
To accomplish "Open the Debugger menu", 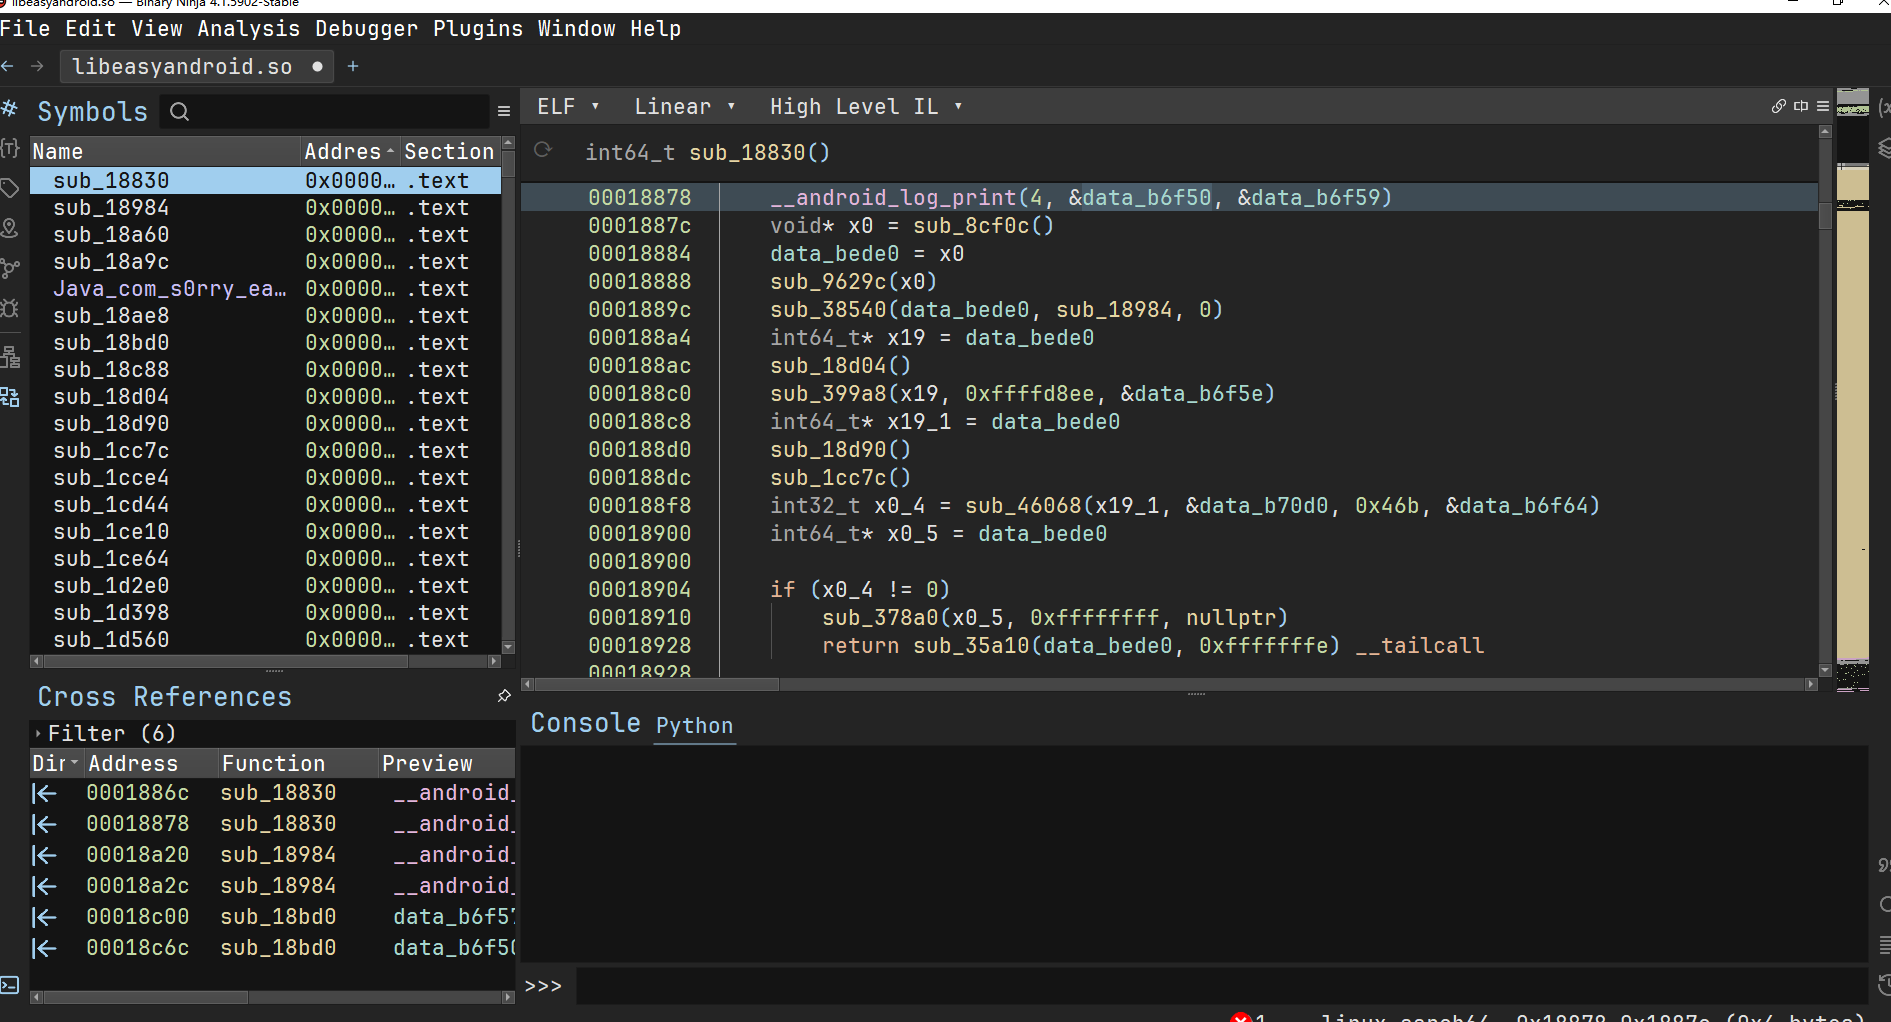I will click(367, 29).
